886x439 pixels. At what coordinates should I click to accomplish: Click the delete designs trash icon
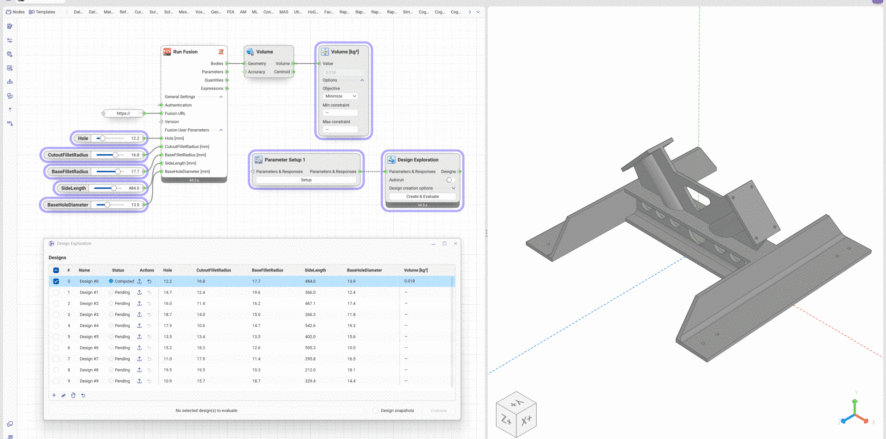tap(73, 395)
